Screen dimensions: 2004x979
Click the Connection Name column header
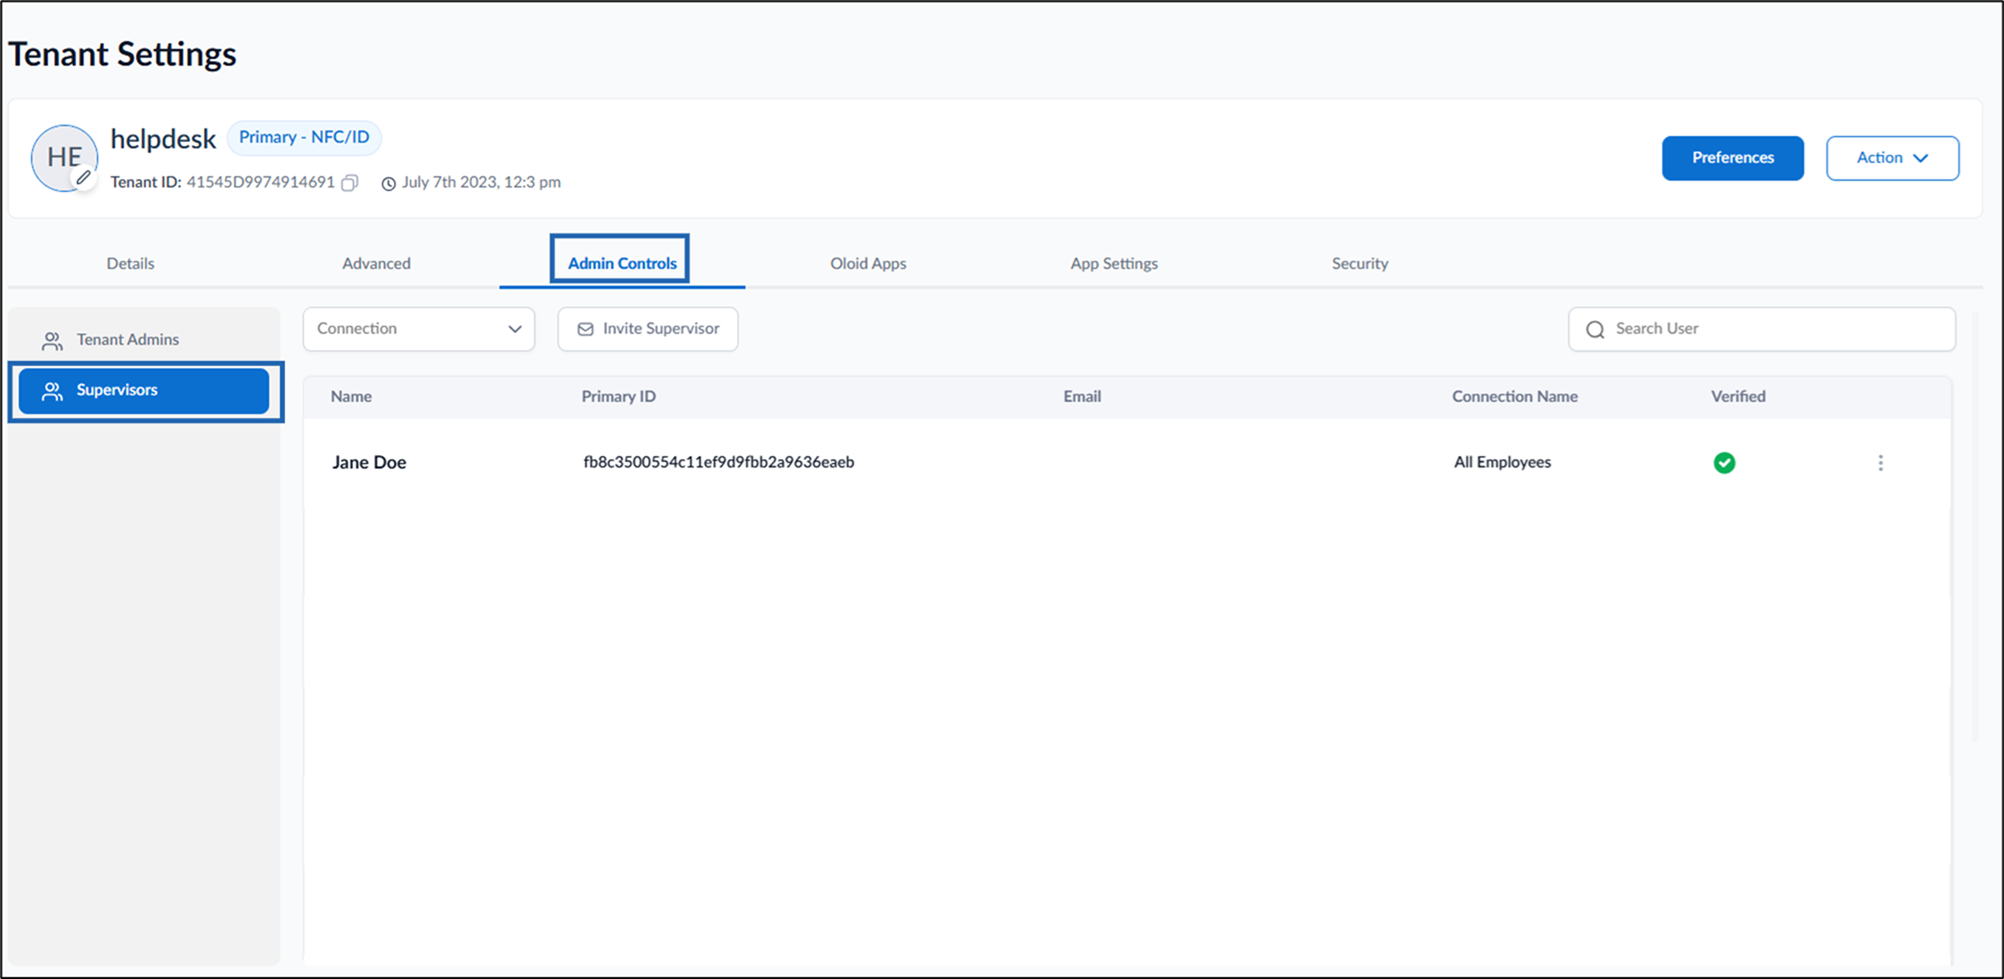coord(1515,396)
